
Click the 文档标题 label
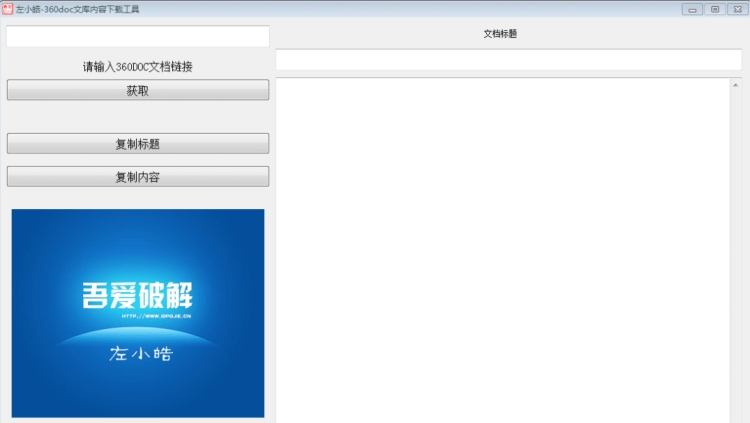500,33
